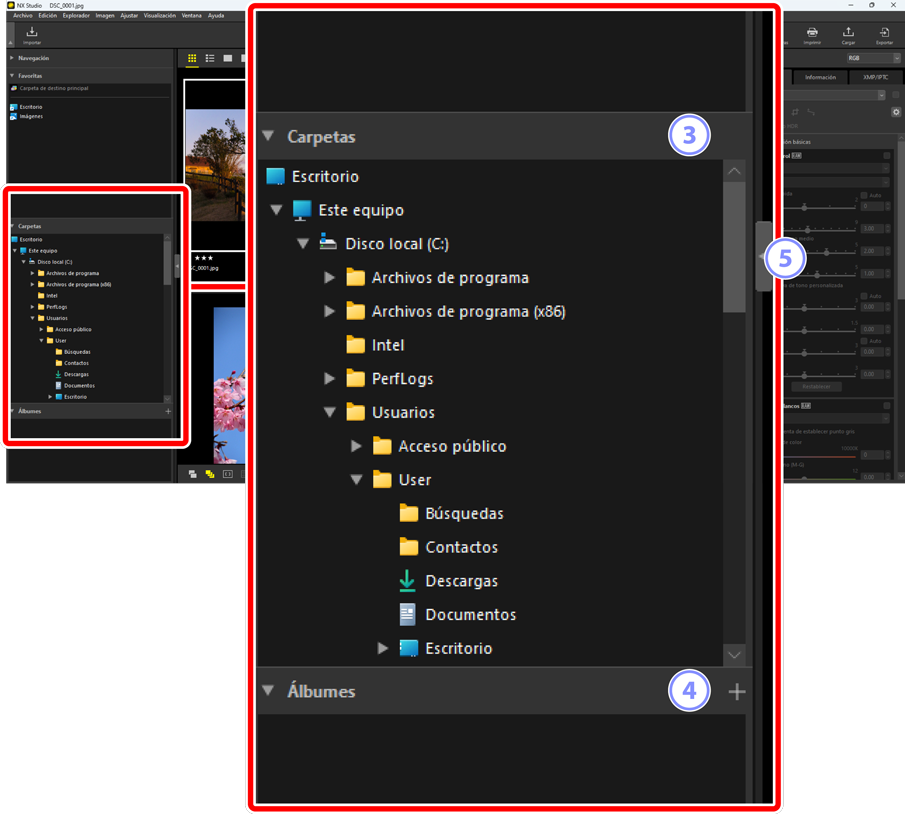Switch to the XMP/IPTC tab
Image resolution: width=905 pixels, height=814 pixels.
[874, 77]
